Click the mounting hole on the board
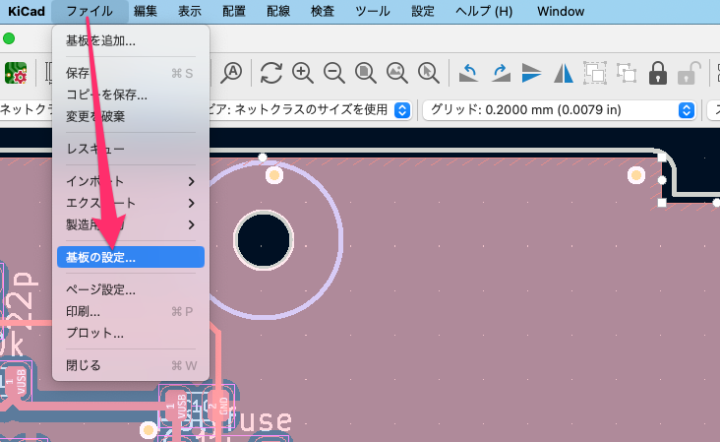Screen dimensions: 720x442 [x=263, y=238]
